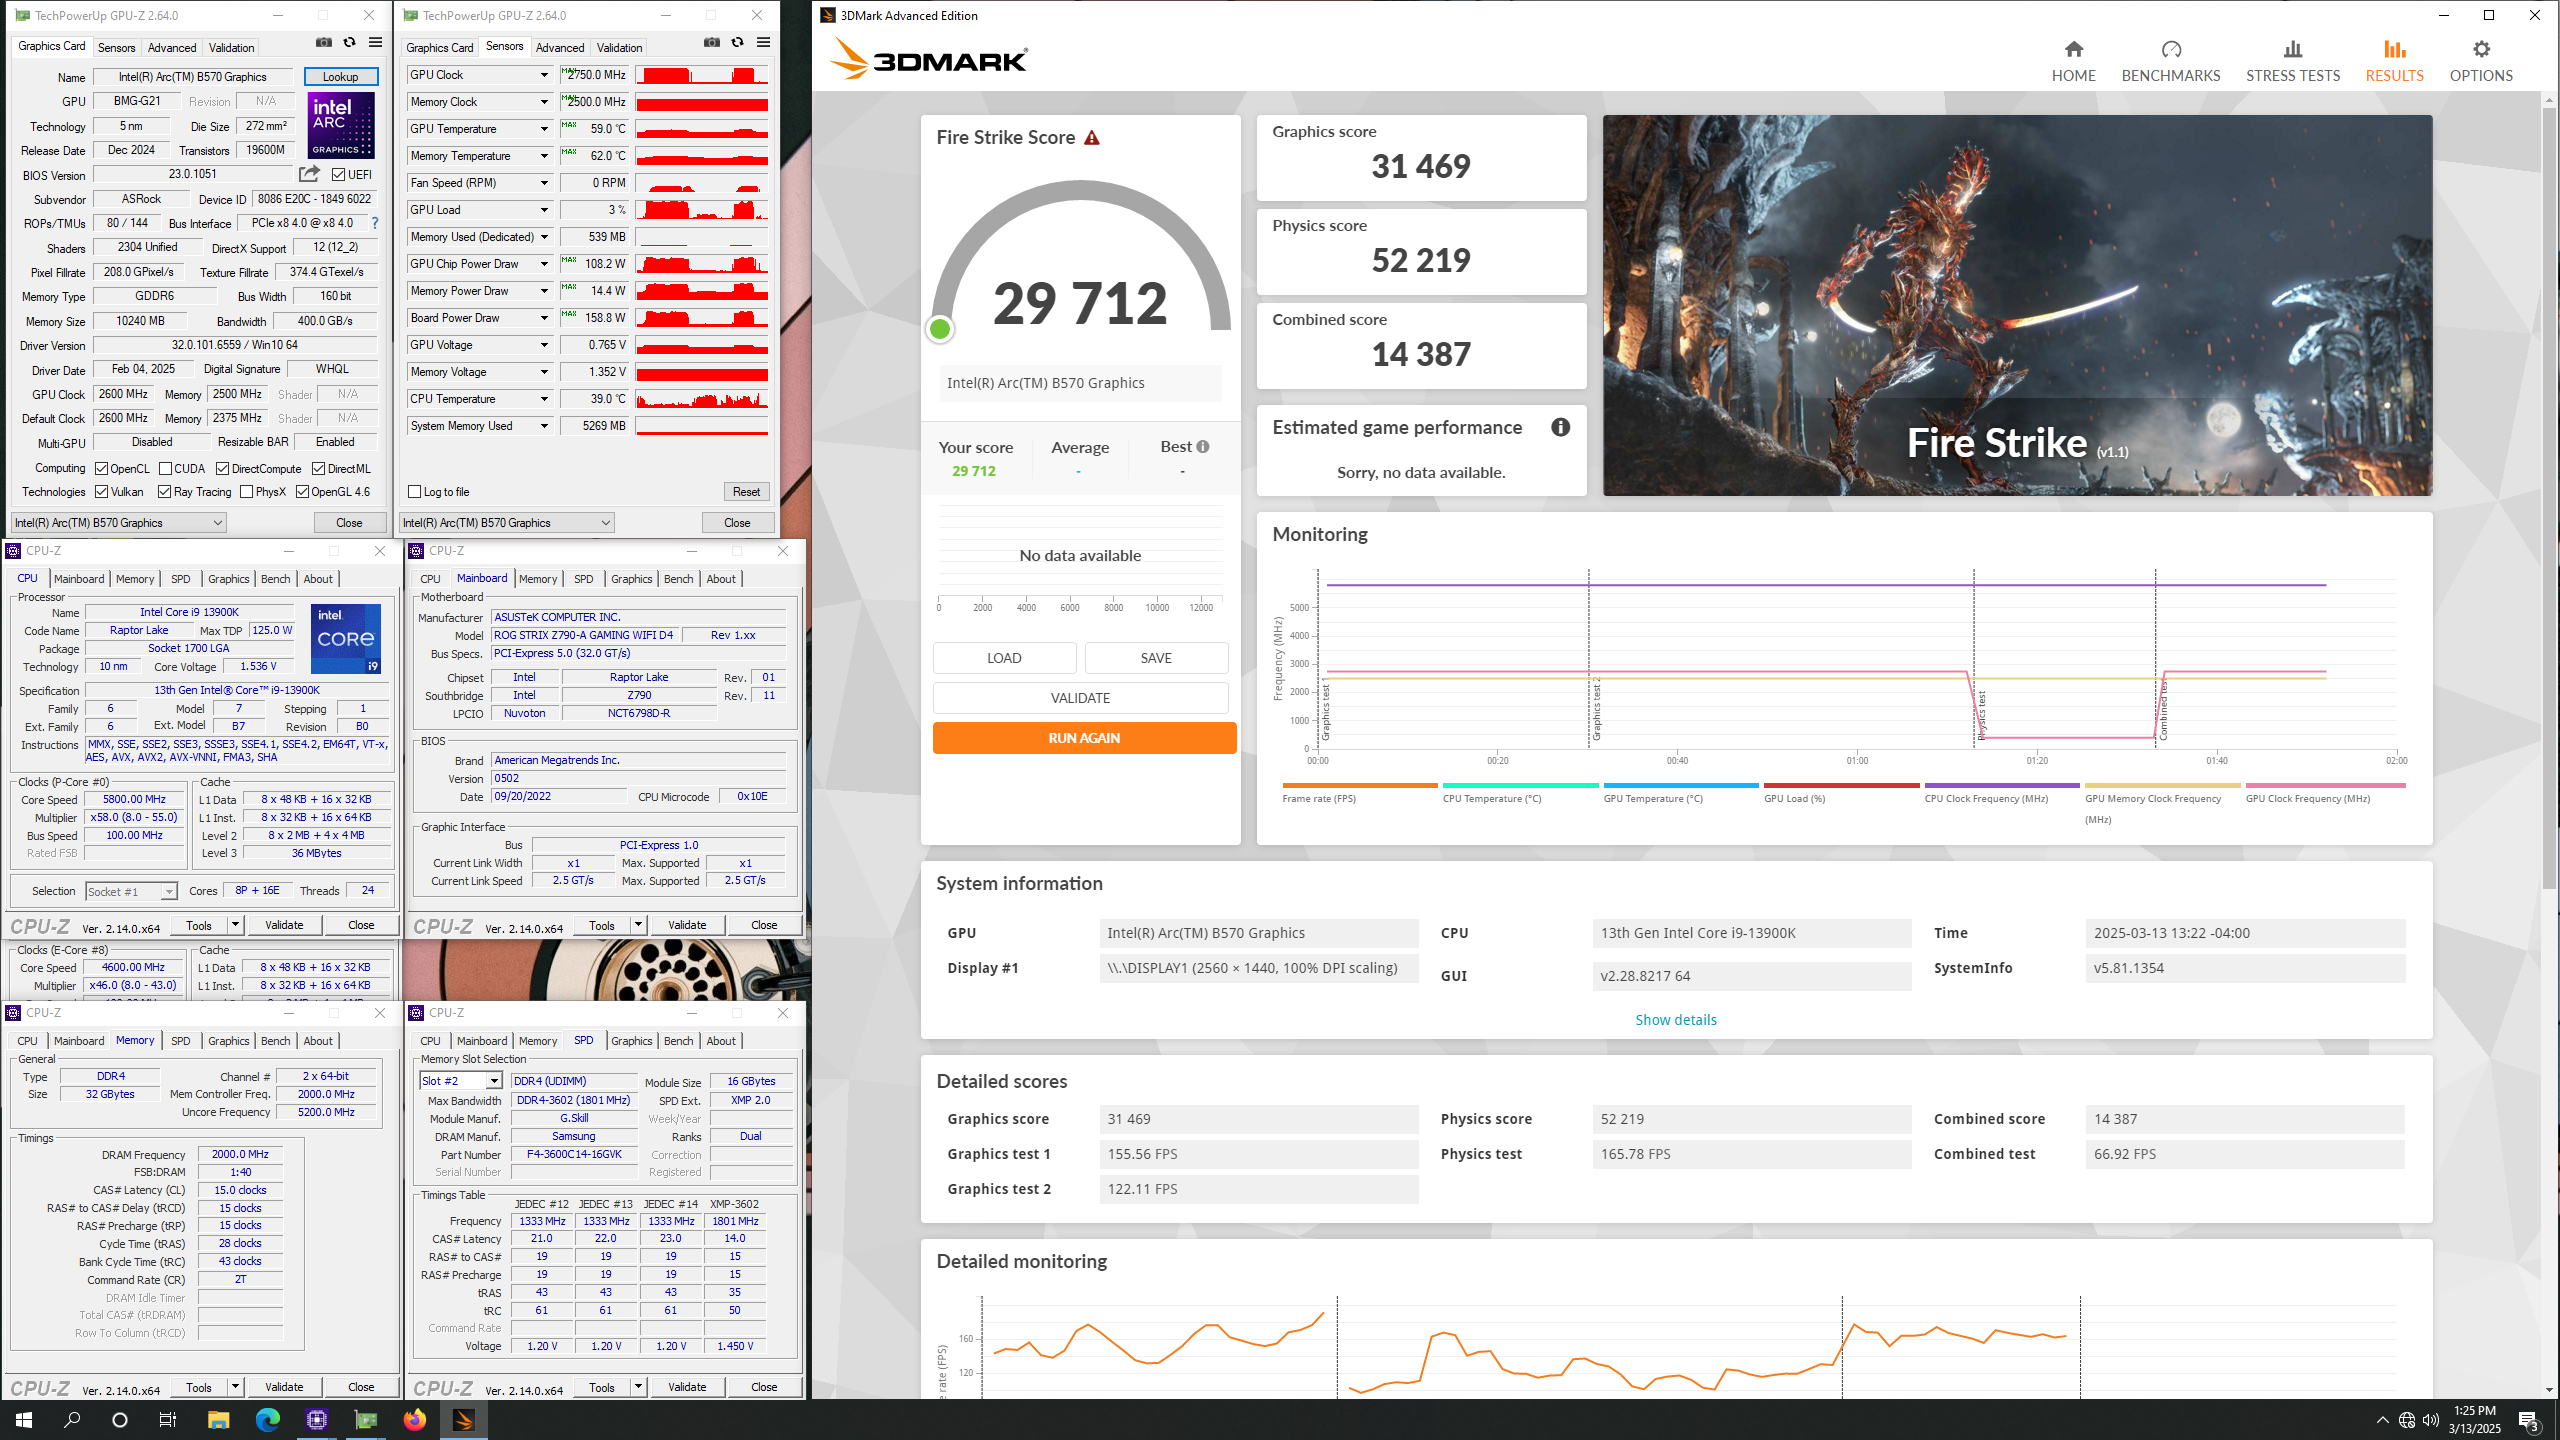Viewport: 2560px width, 1440px height.
Task: Expand Memory Clock sensor dropdown
Action: 544,102
